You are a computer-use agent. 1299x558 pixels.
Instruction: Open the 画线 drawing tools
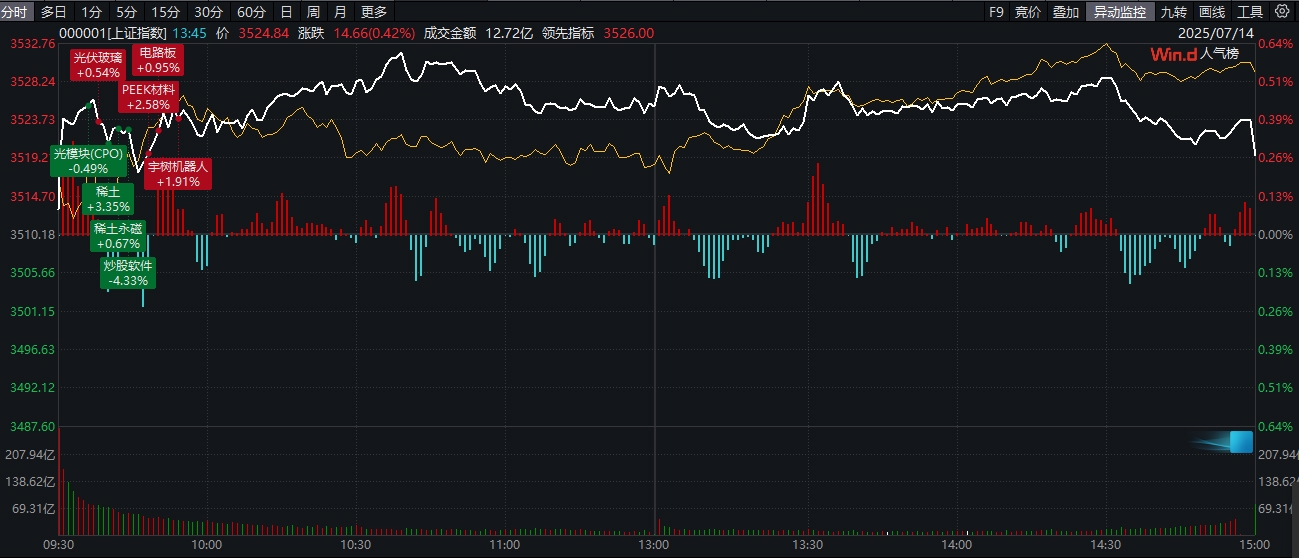pos(1211,12)
